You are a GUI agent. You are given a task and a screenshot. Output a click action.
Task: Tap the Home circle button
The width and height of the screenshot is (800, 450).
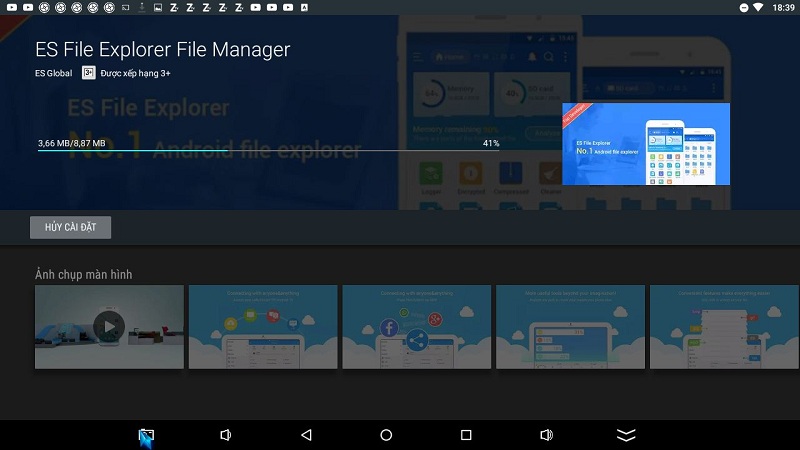(x=386, y=435)
